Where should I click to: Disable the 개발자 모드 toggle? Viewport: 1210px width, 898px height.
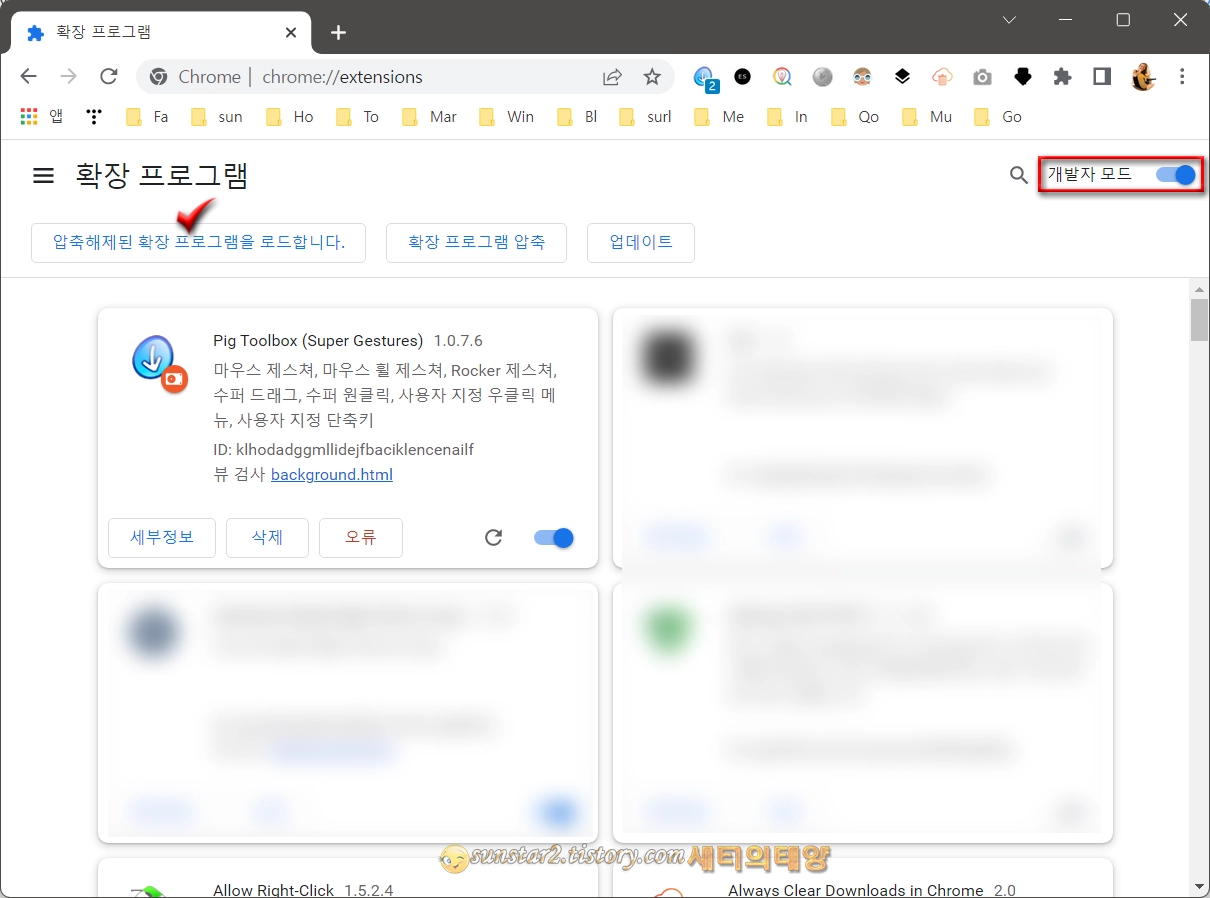[x=1176, y=174]
